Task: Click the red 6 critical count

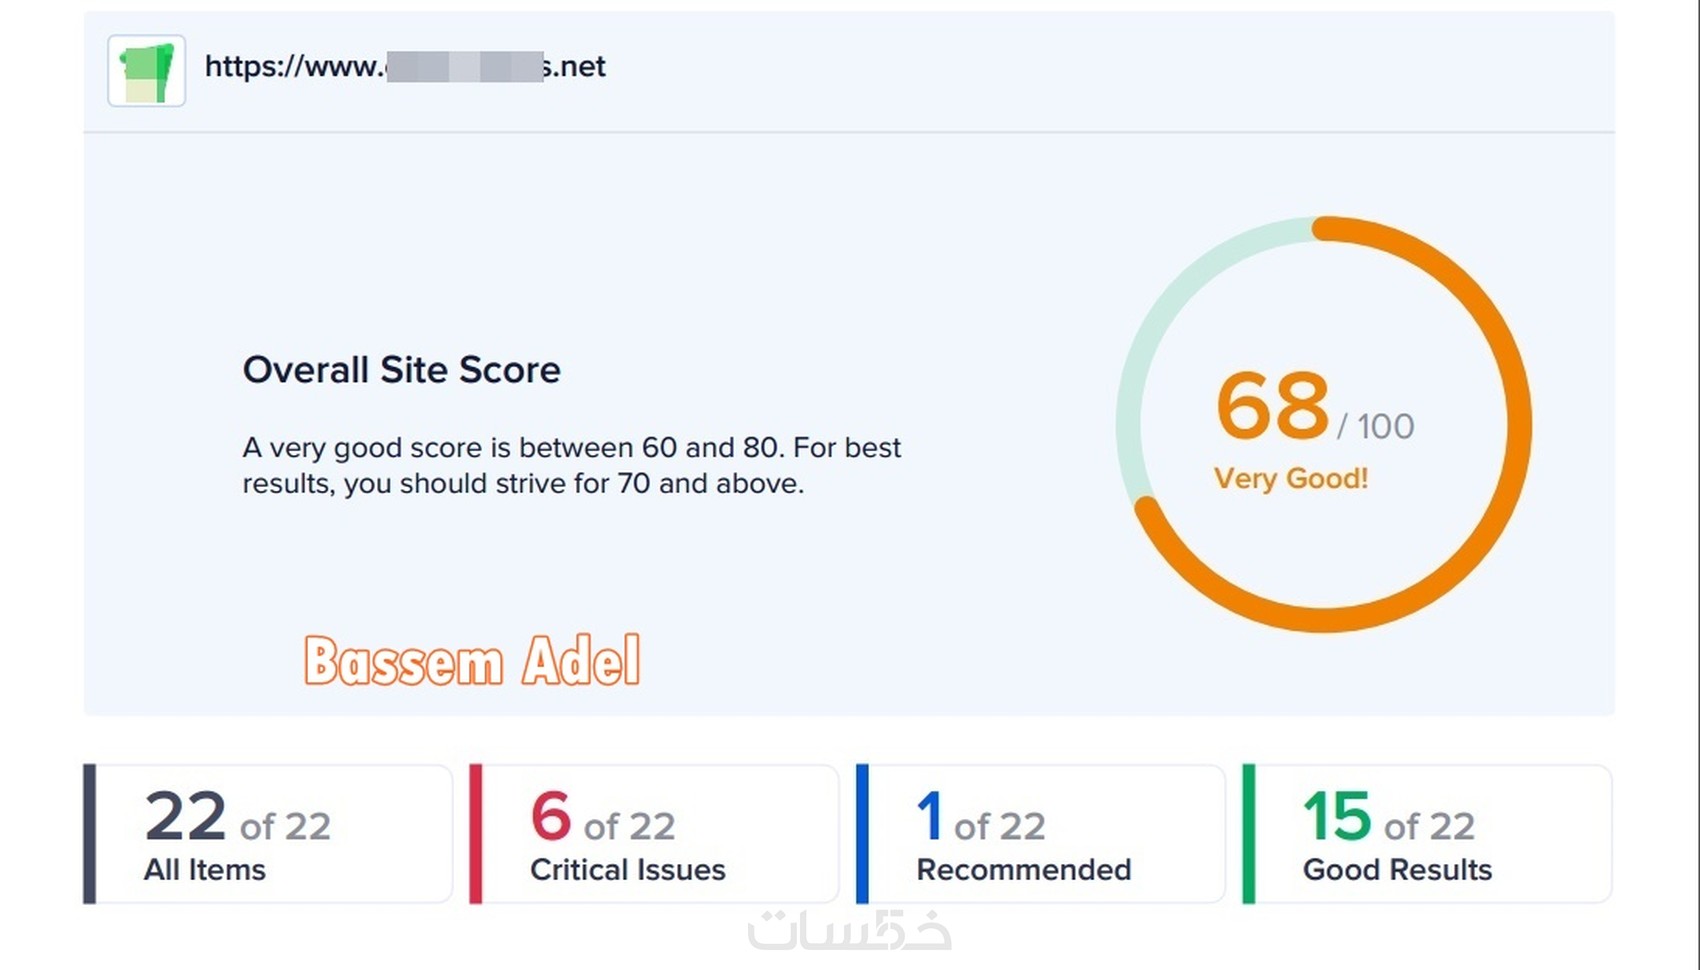Action: click(551, 817)
